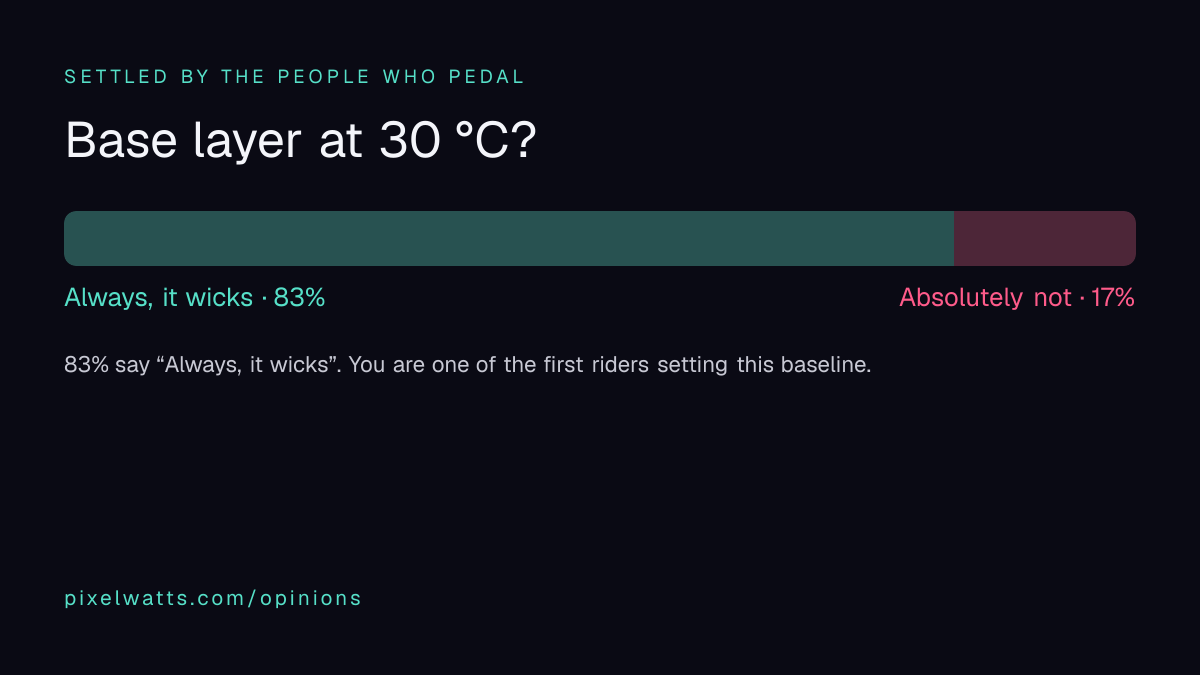Click the 'Base layer at 30 °C?' heading
The height and width of the screenshot is (675, 1200).
[x=301, y=141]
